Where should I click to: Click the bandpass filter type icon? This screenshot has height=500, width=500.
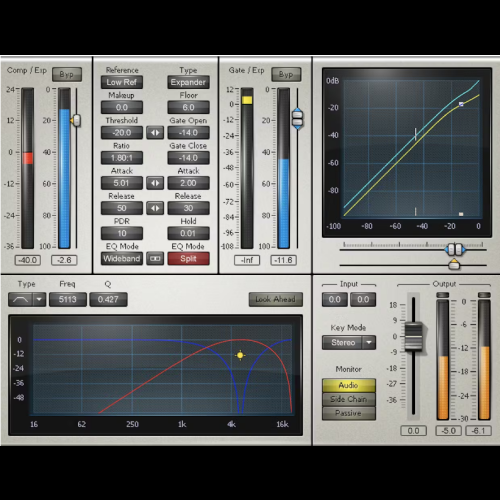[x=20, y=299]
